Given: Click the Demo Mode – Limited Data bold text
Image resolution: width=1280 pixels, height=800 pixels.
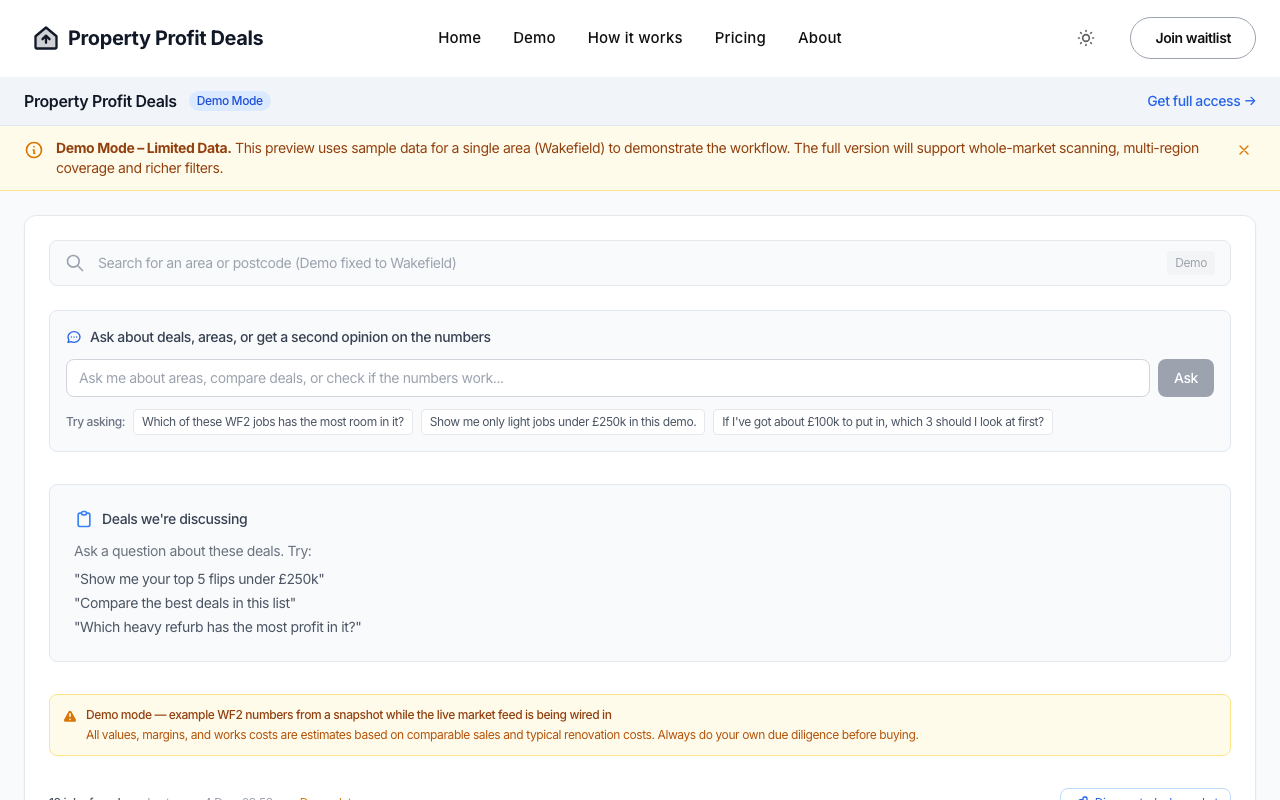Looking at the screenshot, I should 143,148.
